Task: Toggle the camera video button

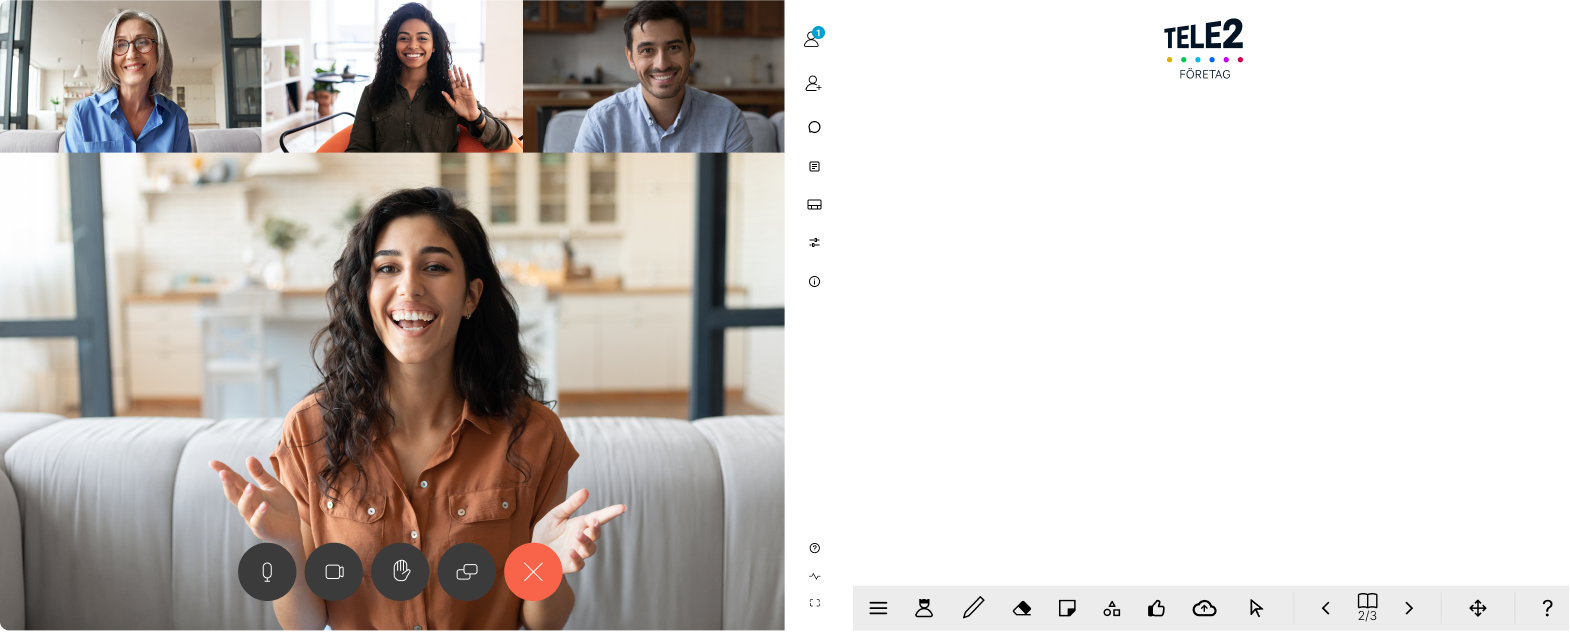Action: (334, 572)
